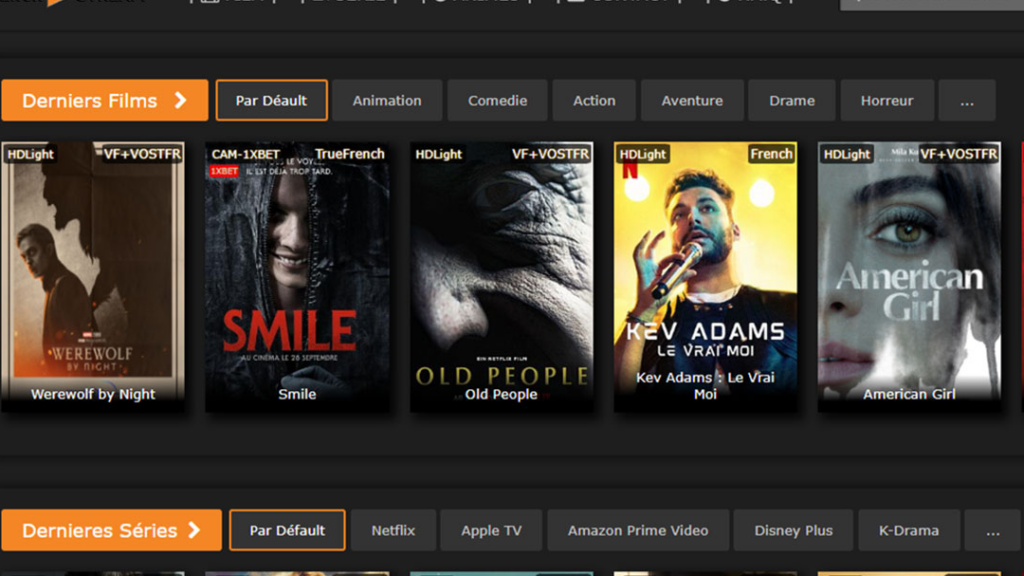This screenshot has width=1024, height=576.
Task: Select the Par Déault films filter
Action: (272, 101)
